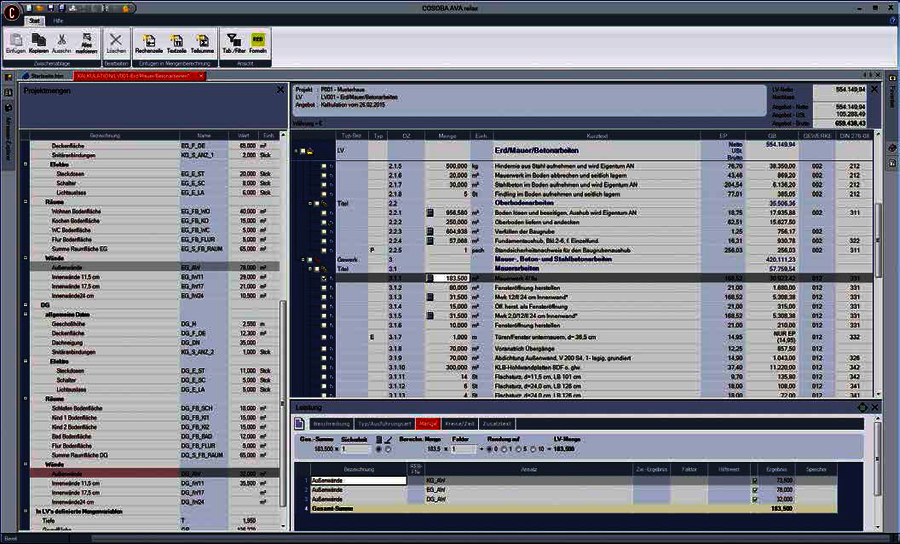Collapse the first Wände group in Projektmengen
The height and width of the screenshot is (544, 900).
click(x=25, y=258)
